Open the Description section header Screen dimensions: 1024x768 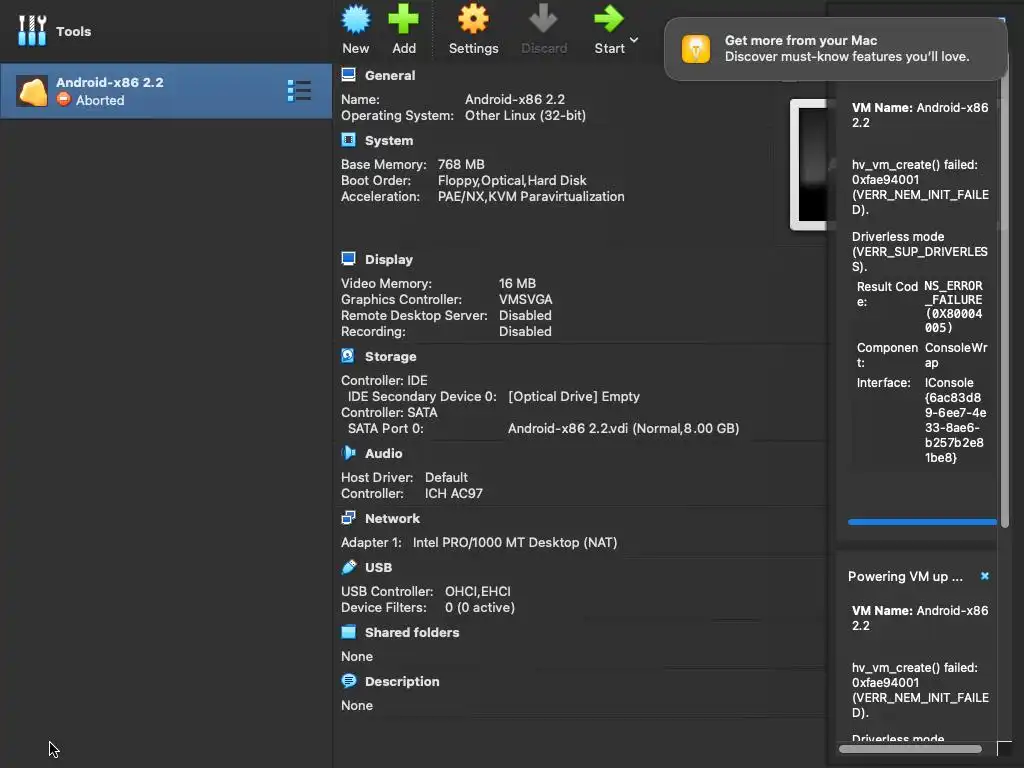402,682
